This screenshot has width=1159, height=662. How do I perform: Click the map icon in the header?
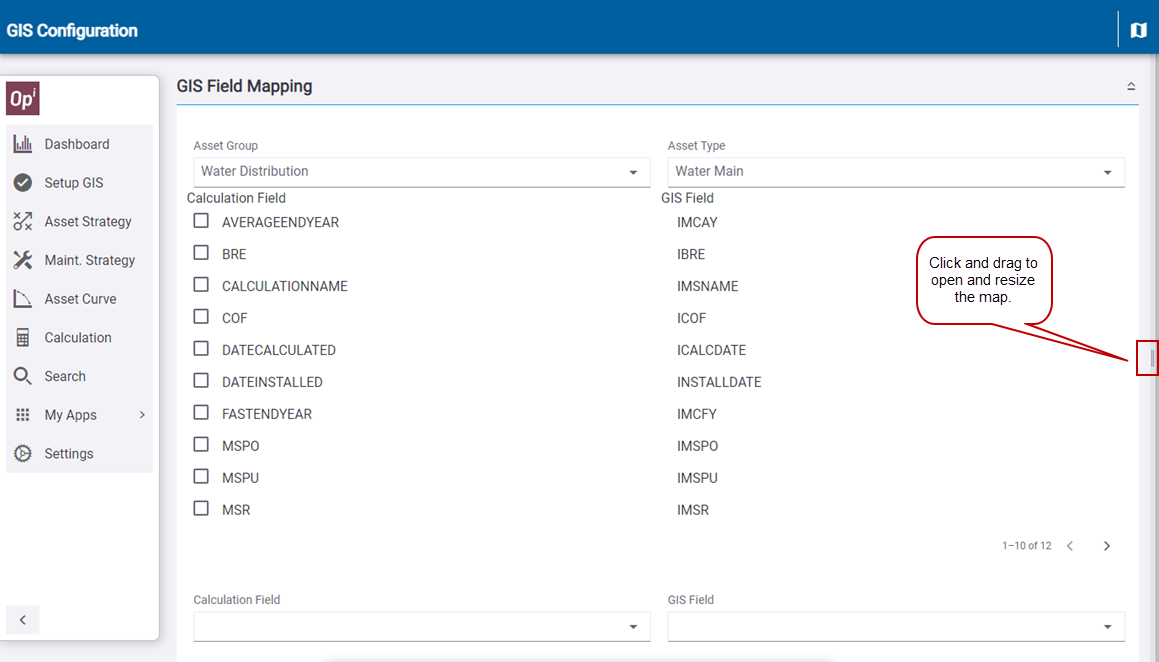coord(1138,30)
